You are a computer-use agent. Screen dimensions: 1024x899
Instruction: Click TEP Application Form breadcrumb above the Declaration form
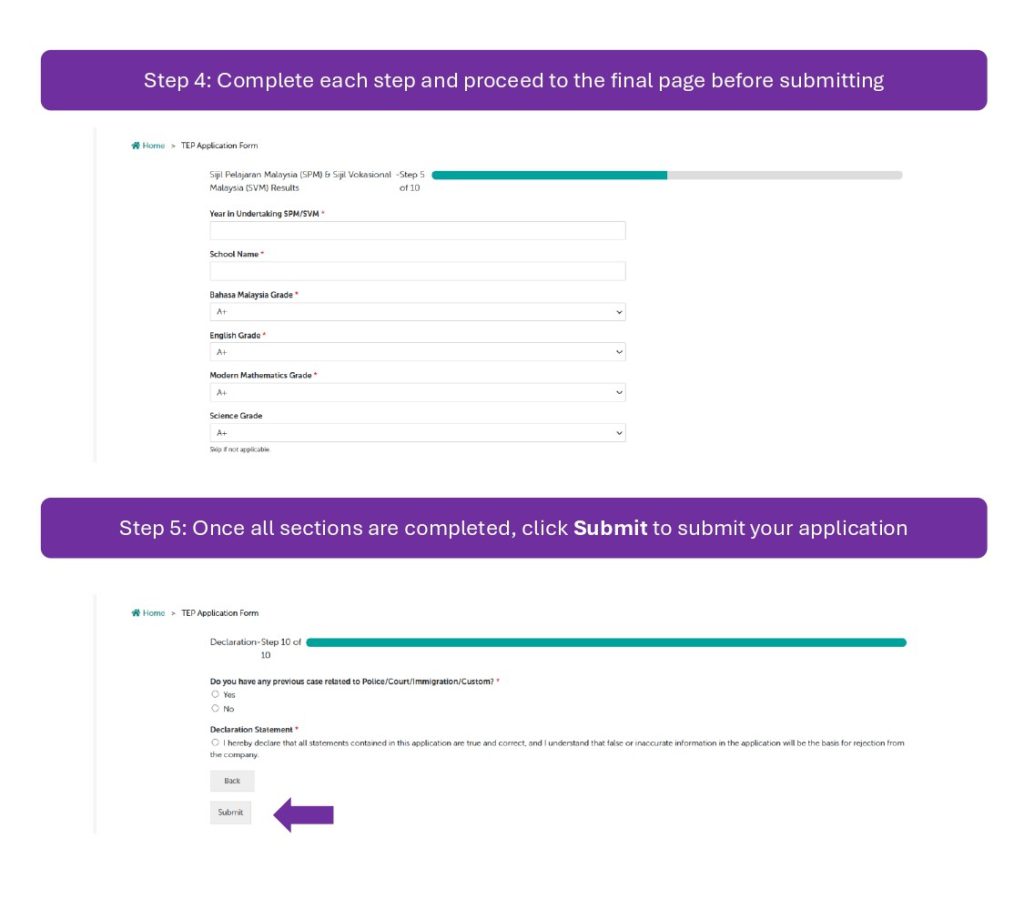tap(219, 613)
